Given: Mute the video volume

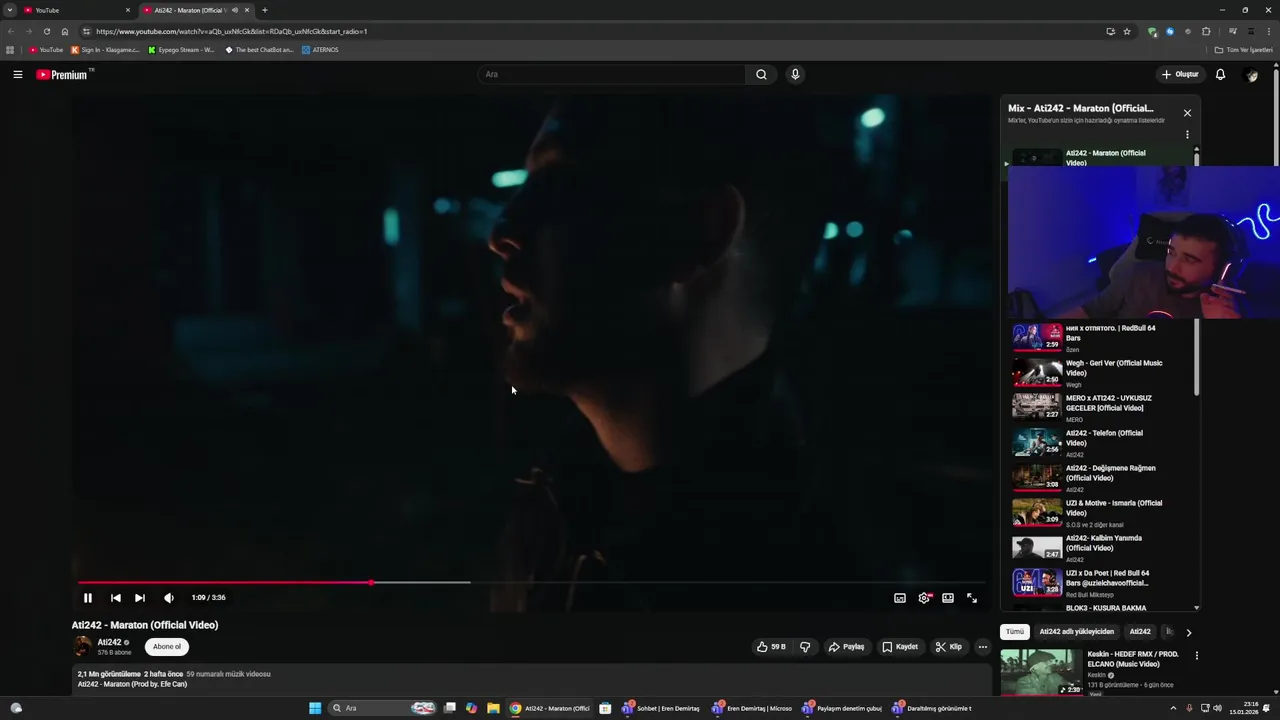Looking at the screenshot, I should (x=169, y=598).
